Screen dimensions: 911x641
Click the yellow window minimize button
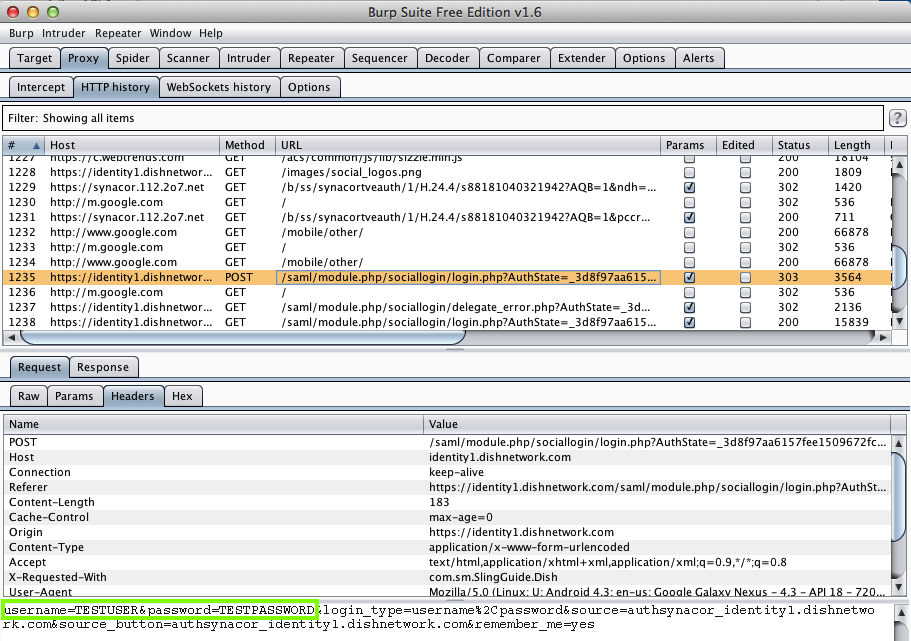click(33, 12)
